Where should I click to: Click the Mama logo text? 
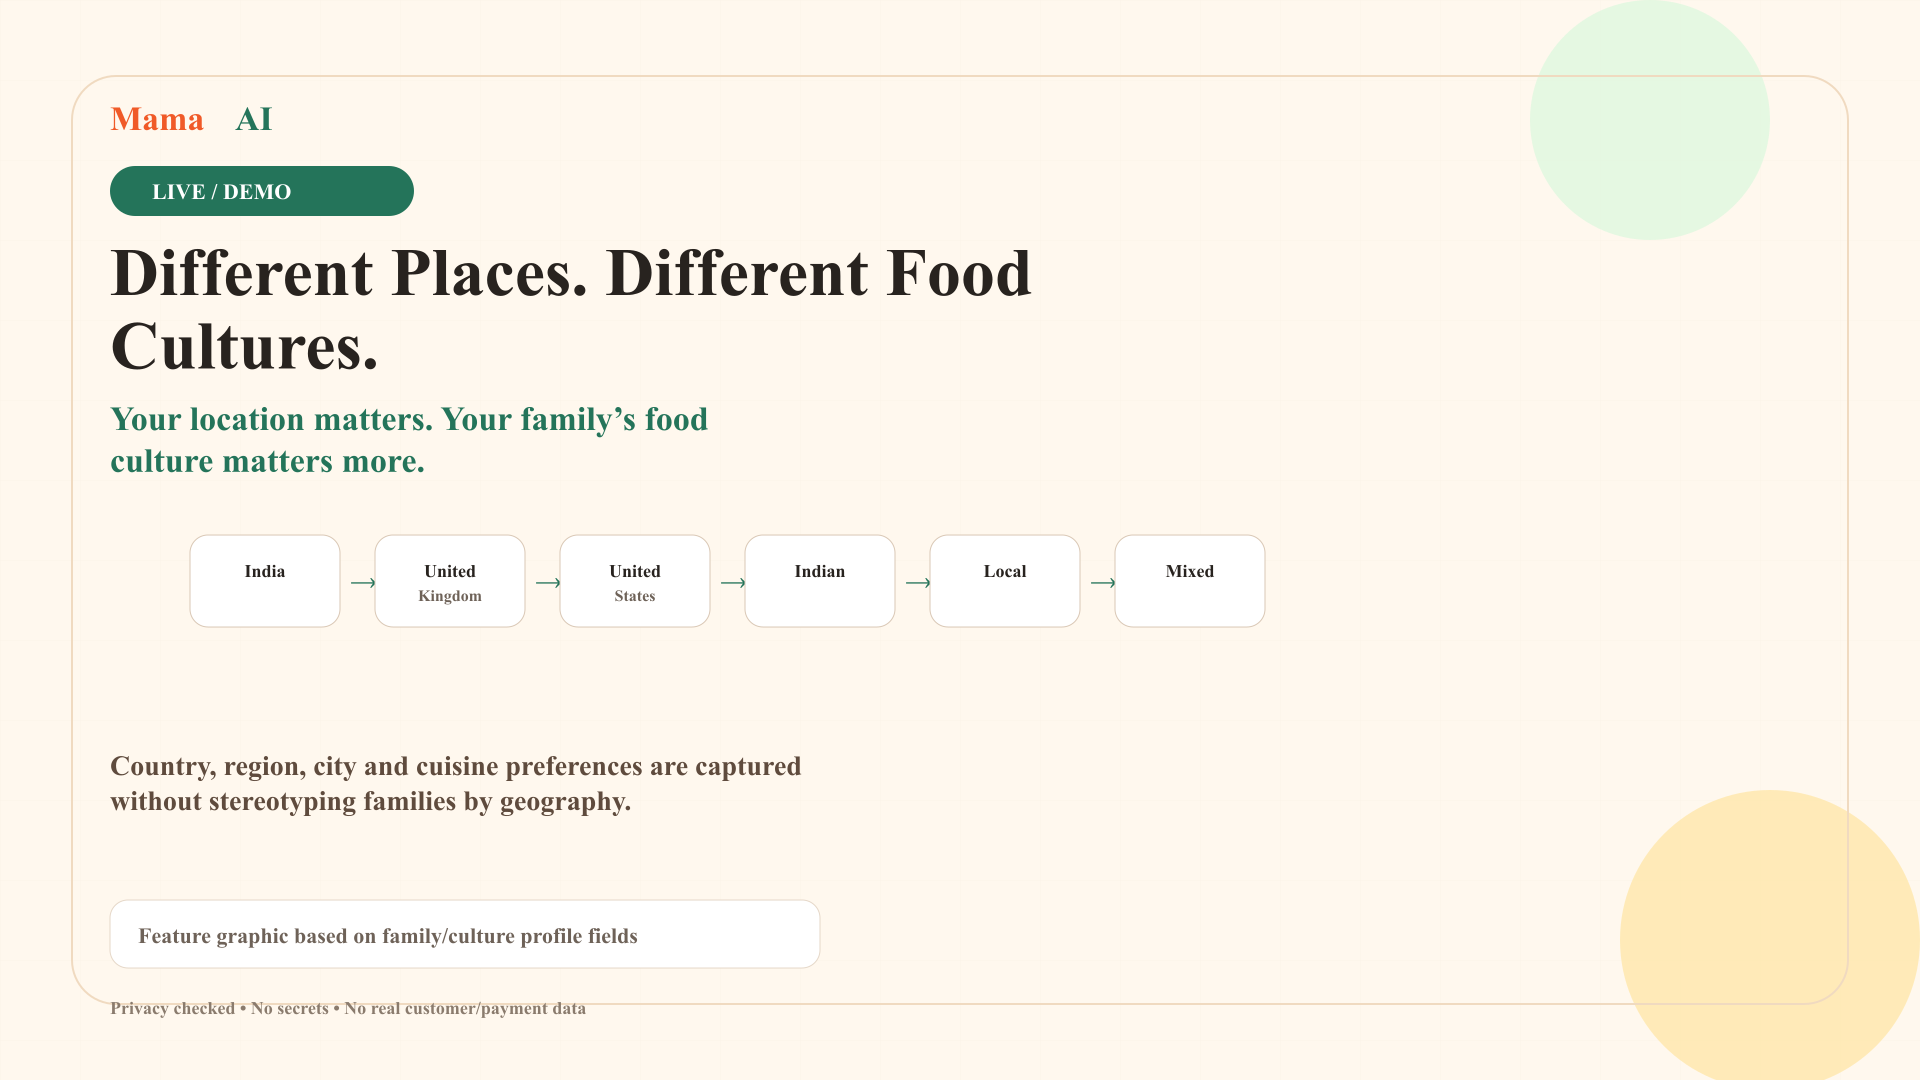tap(157, 119)
